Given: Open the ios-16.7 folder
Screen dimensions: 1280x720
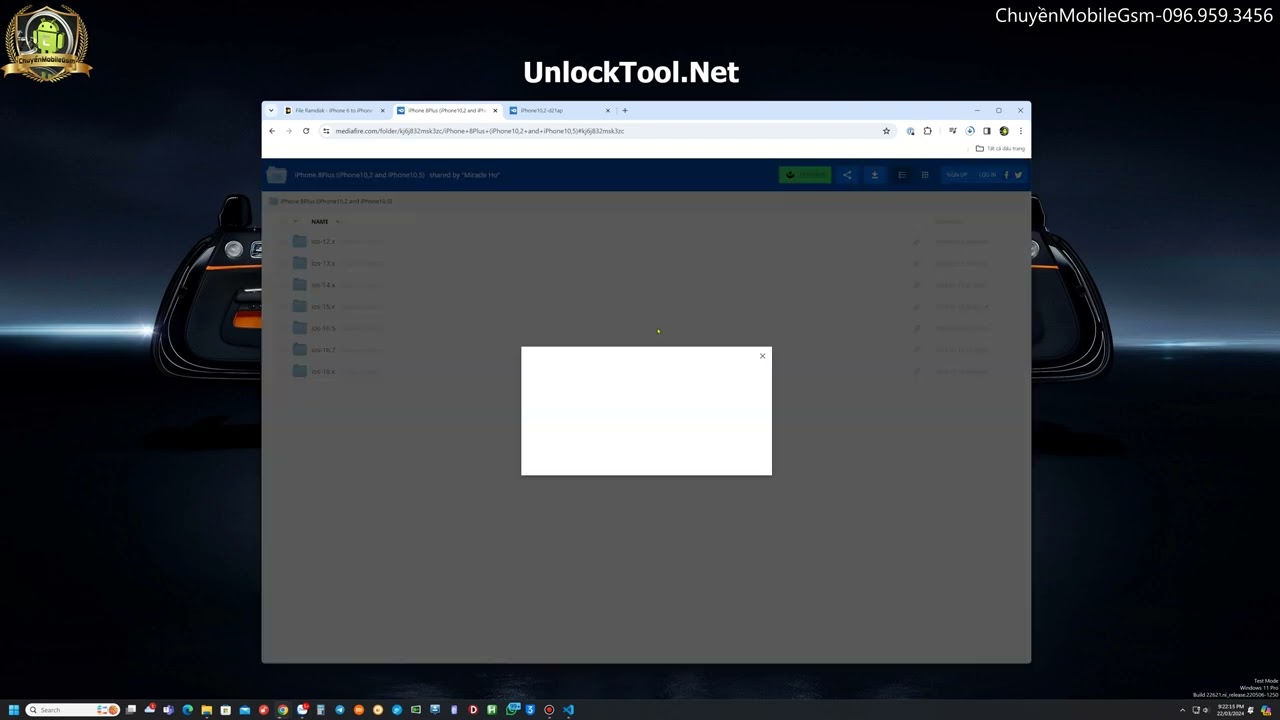Looking at the screenshot, I should click(322, 350).
